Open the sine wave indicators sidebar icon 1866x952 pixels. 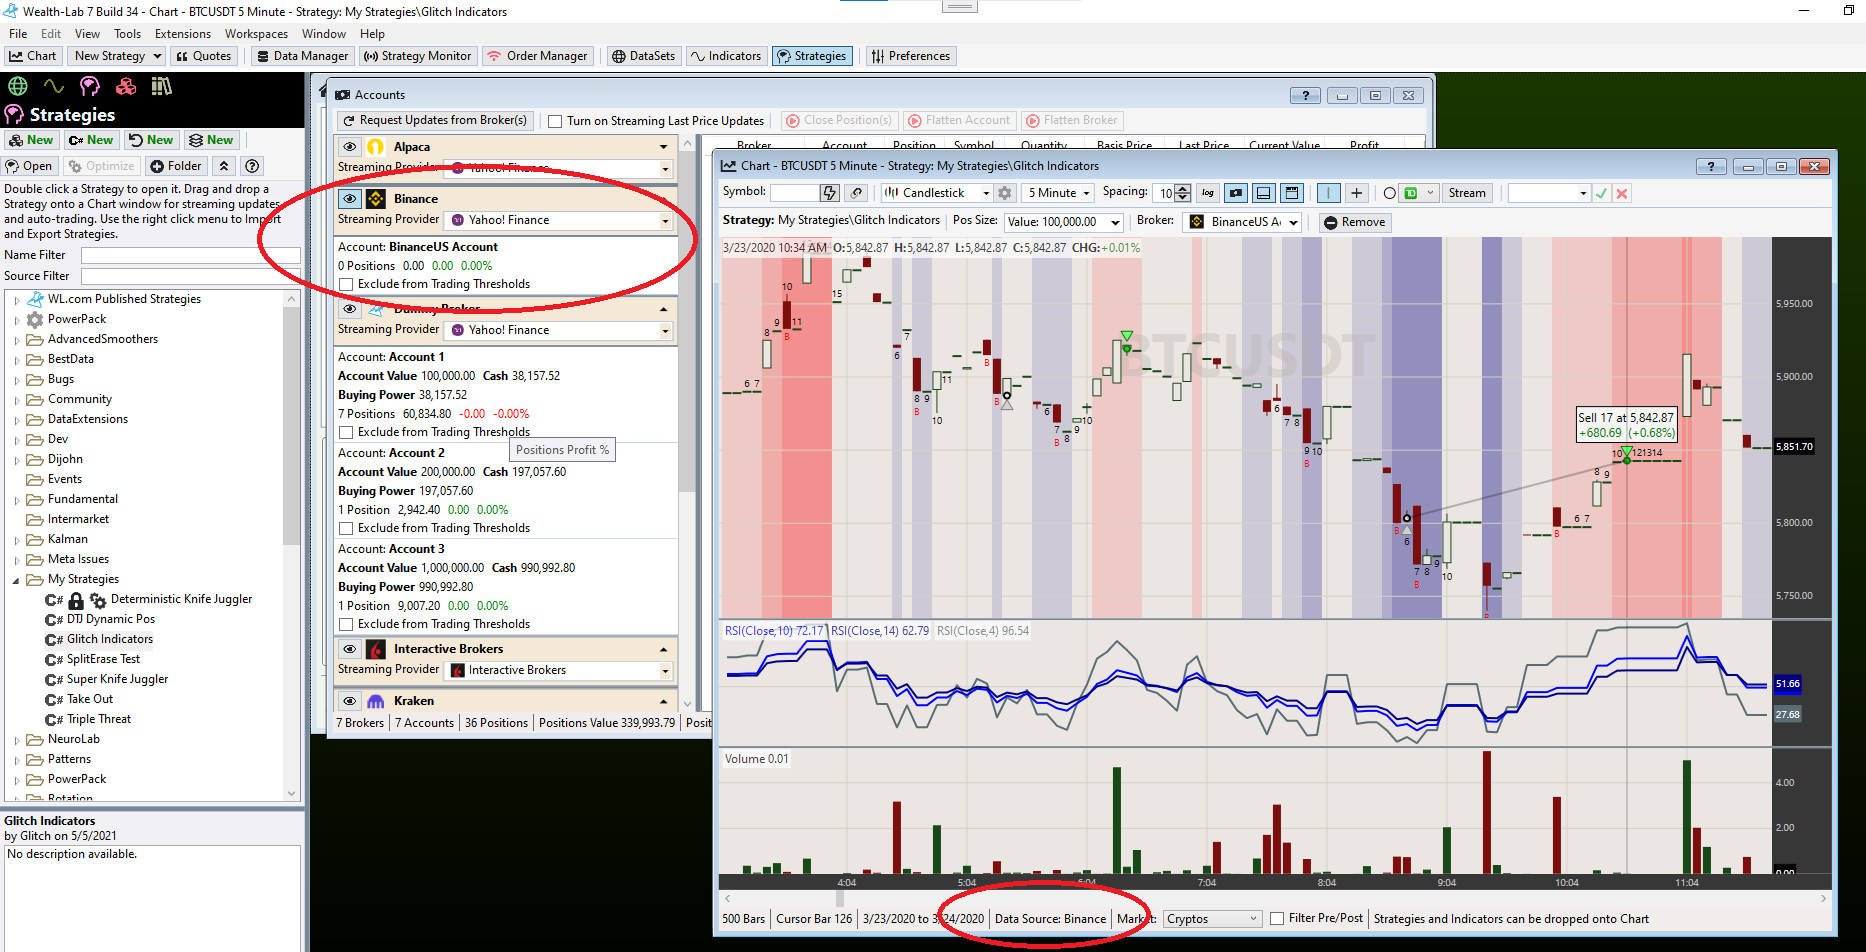click(54, 87)
